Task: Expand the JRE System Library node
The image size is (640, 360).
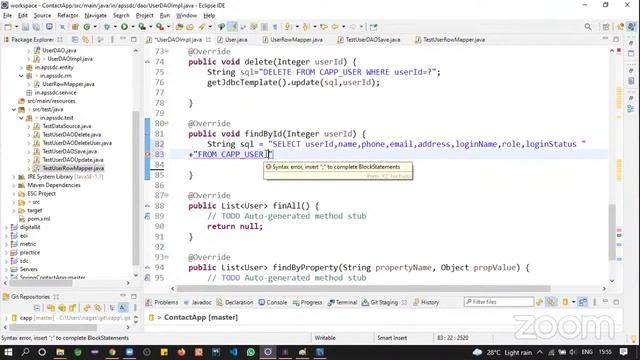Action: click(13, 177)
